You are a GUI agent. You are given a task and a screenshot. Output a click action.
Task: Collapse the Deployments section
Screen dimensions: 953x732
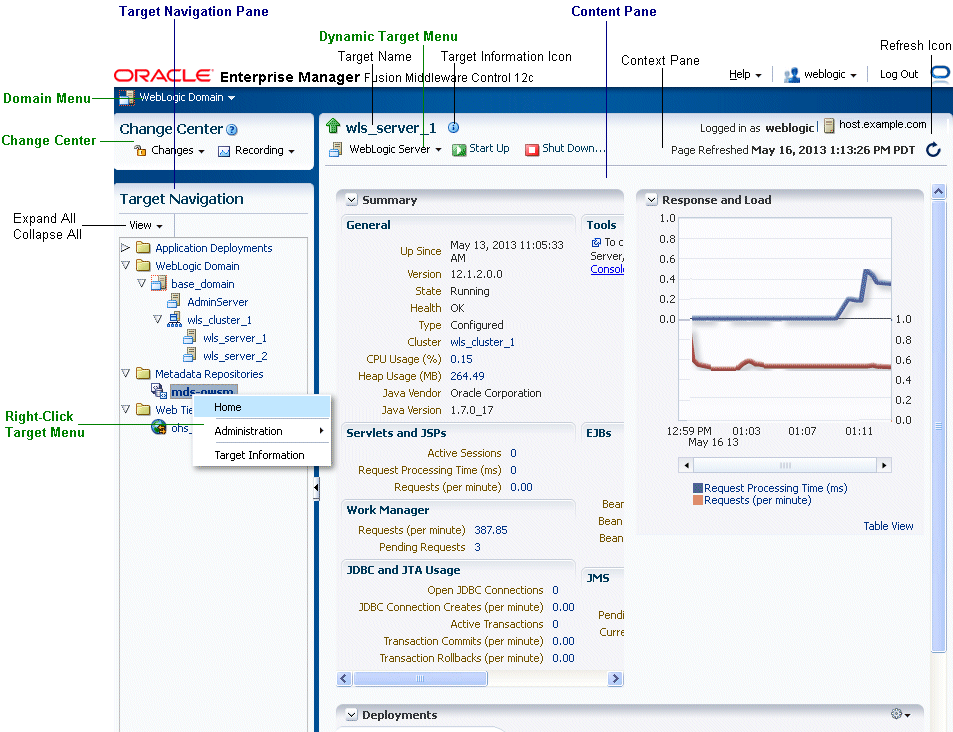click(x=351, y=714)
